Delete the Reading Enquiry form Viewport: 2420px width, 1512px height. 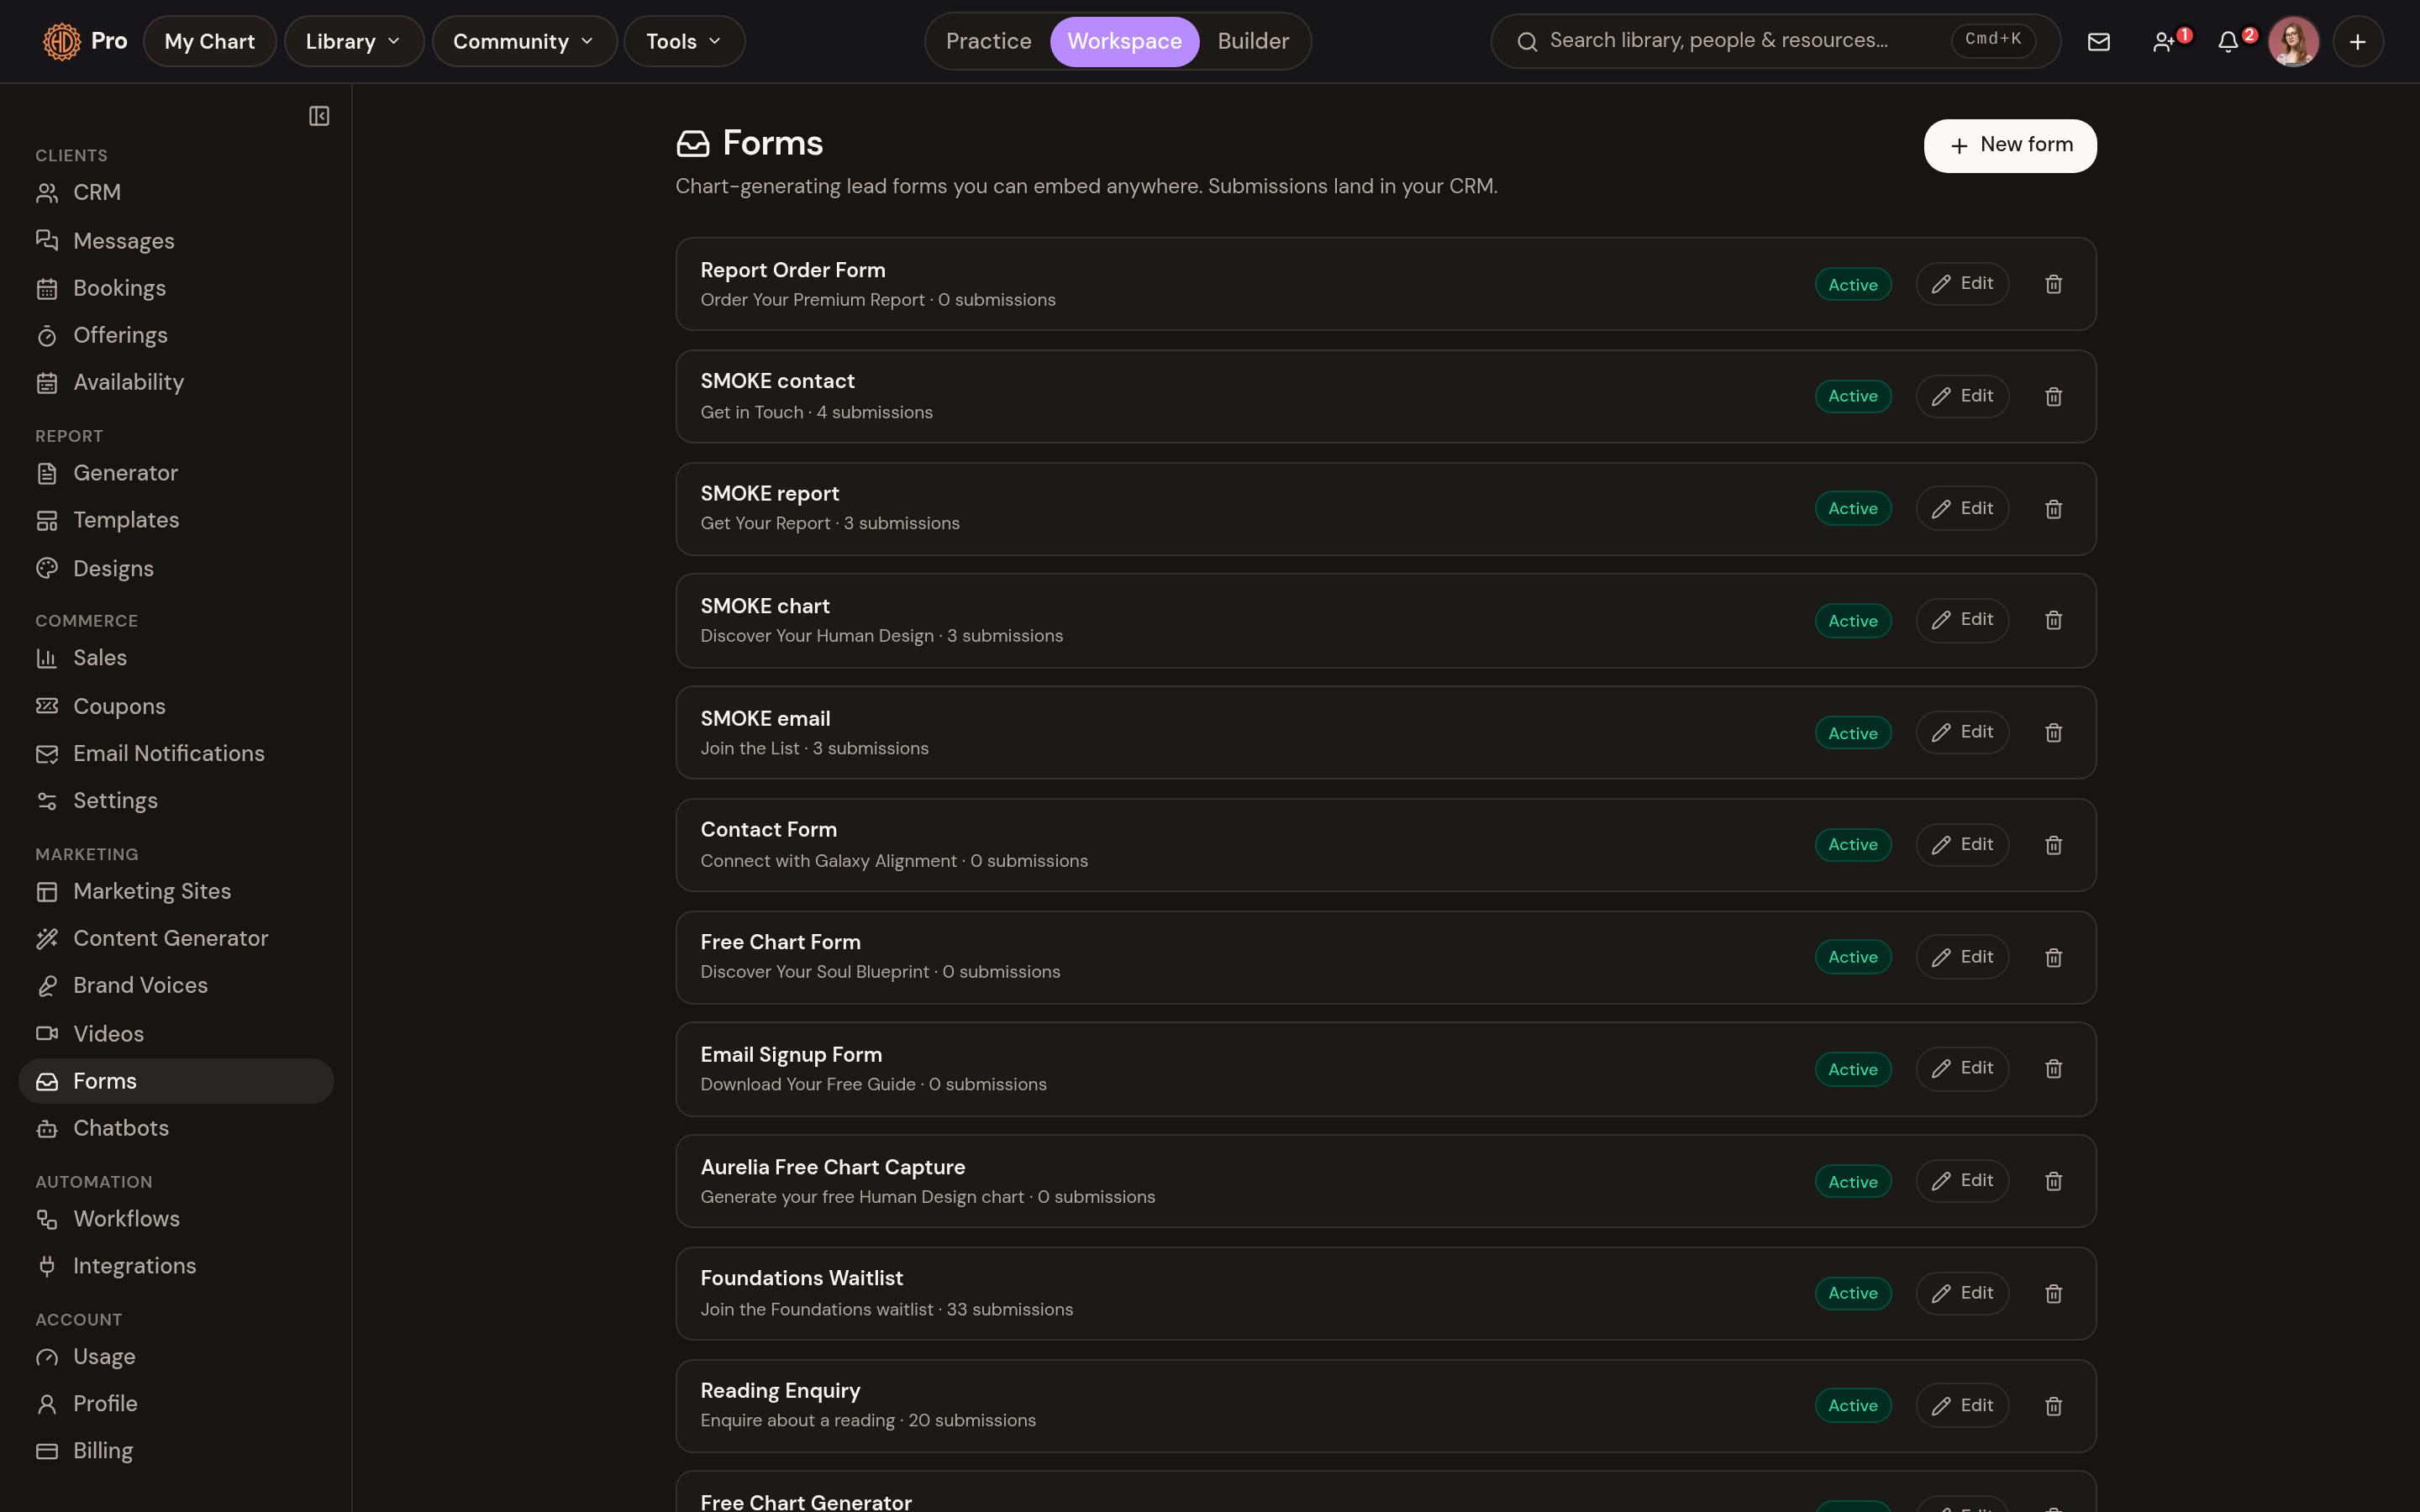click(x=2053, y=1406)
